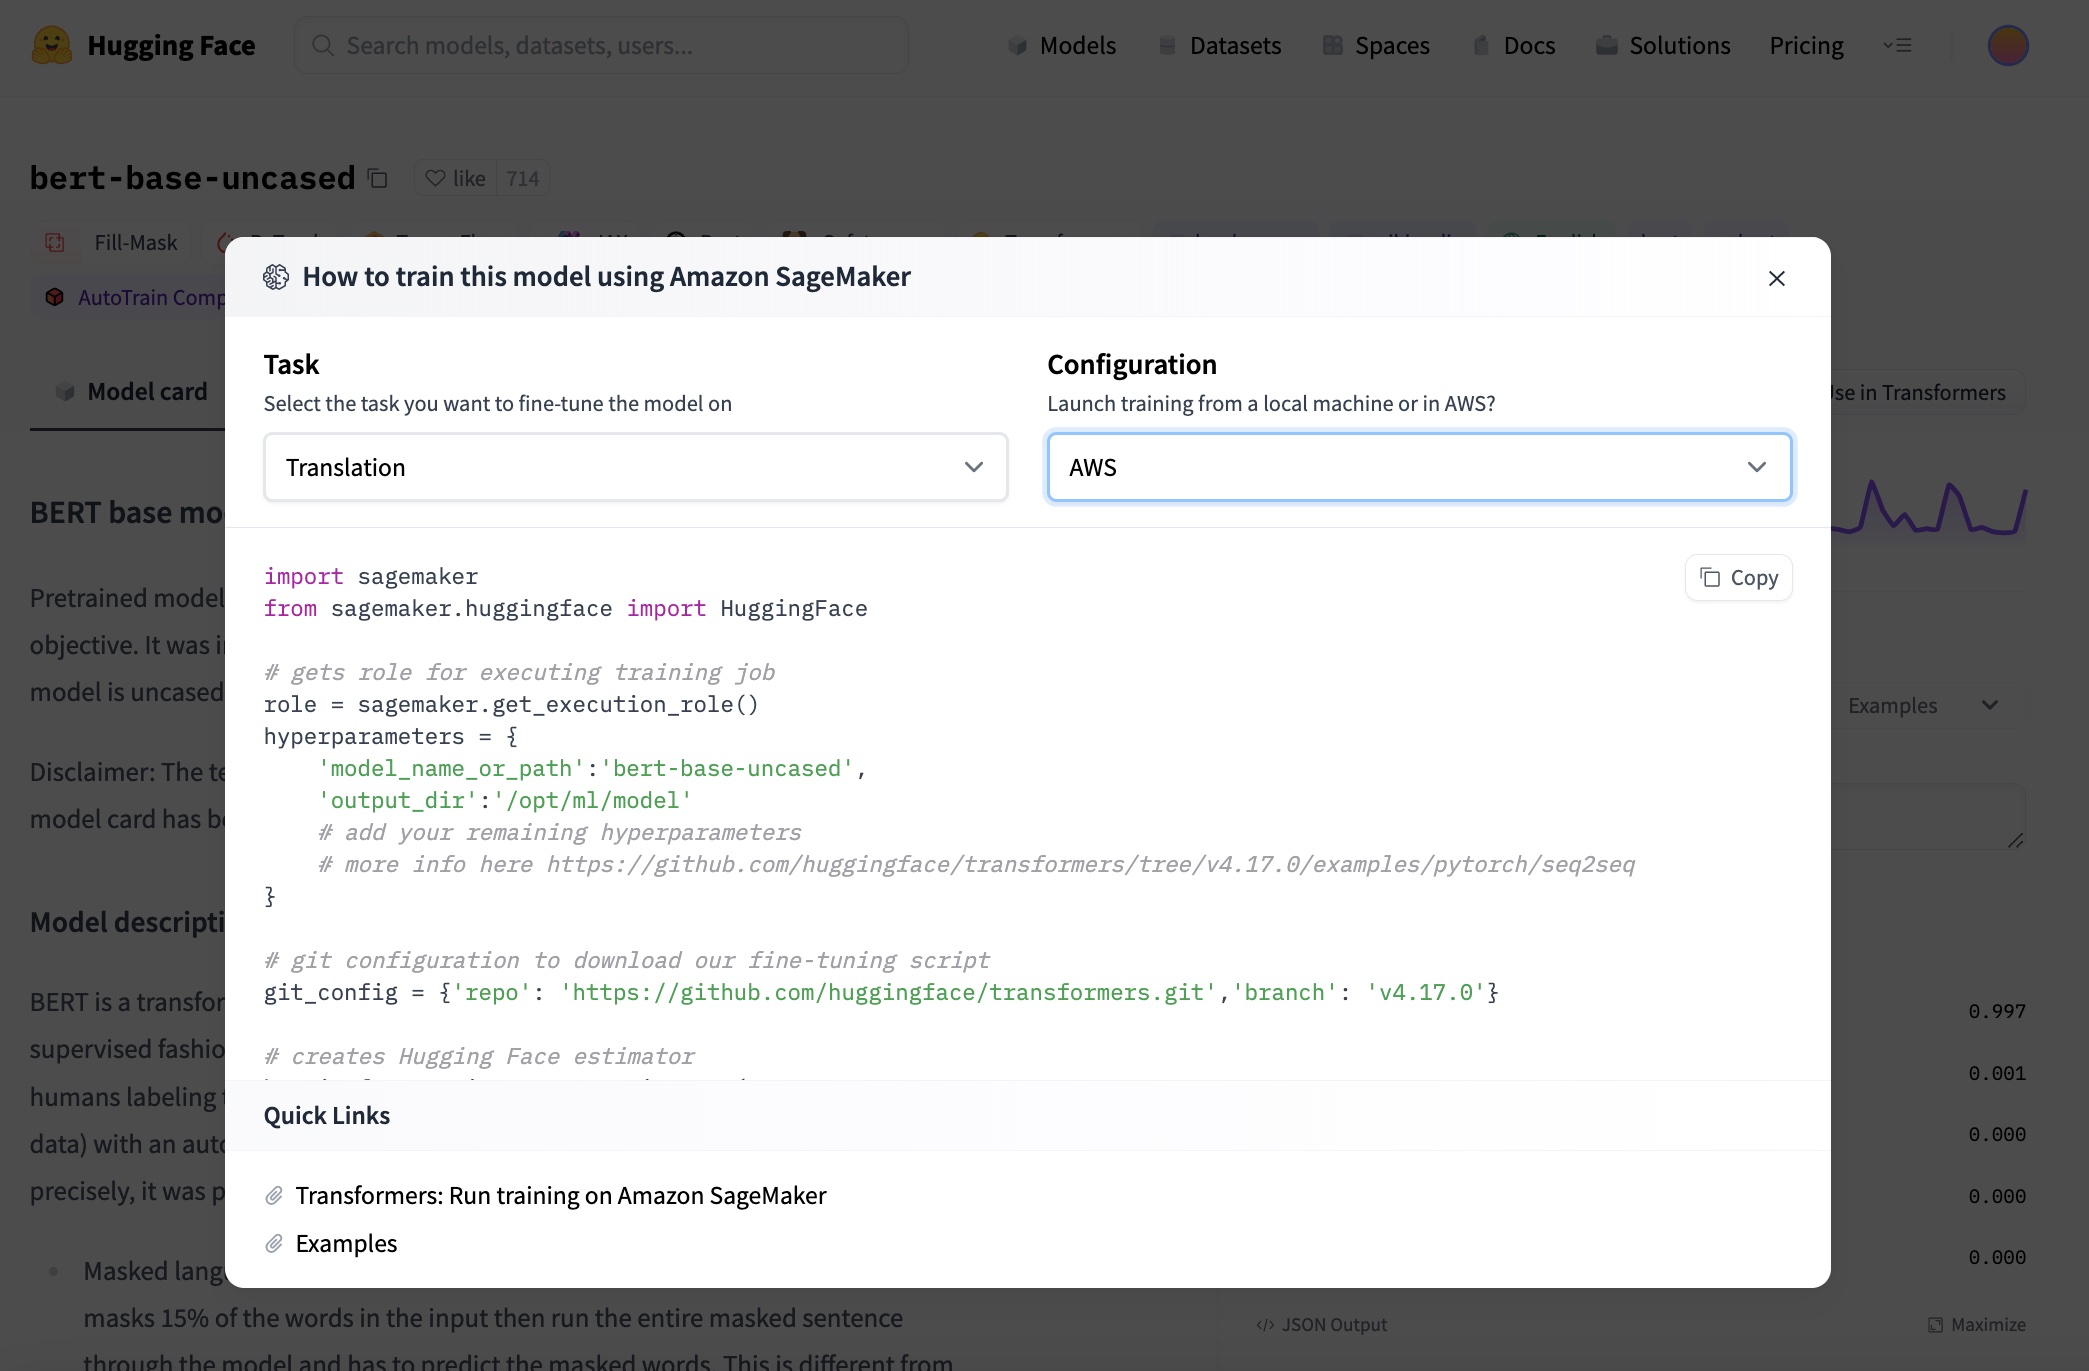The width and height of the screenshot is (2089, 1371).
Task: Click the Hugging Face logo emoji
Action: tap(51, 46)
